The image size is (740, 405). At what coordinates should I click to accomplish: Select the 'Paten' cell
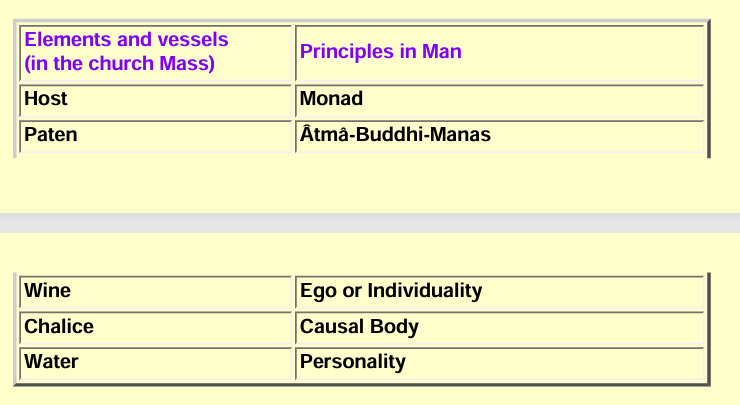[156, 136]
